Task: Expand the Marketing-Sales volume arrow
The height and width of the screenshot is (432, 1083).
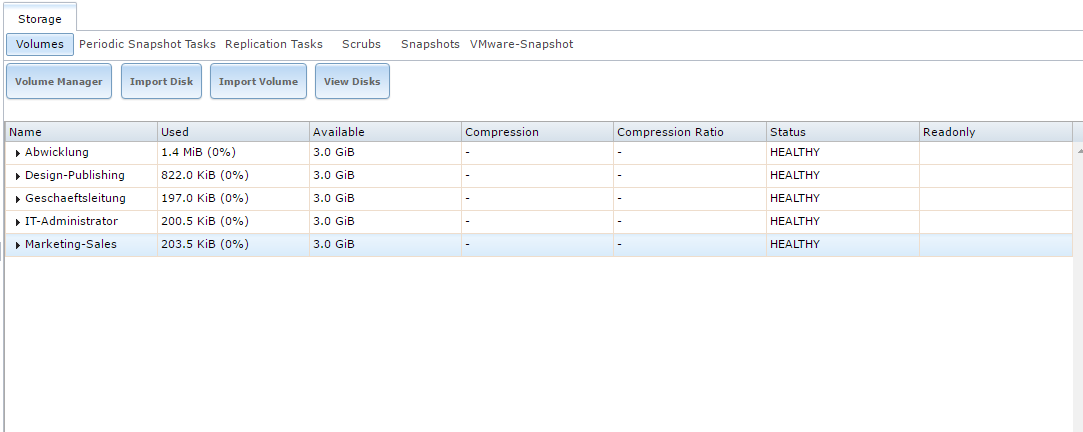Action: pyautogui.click(x=18, y=245)
